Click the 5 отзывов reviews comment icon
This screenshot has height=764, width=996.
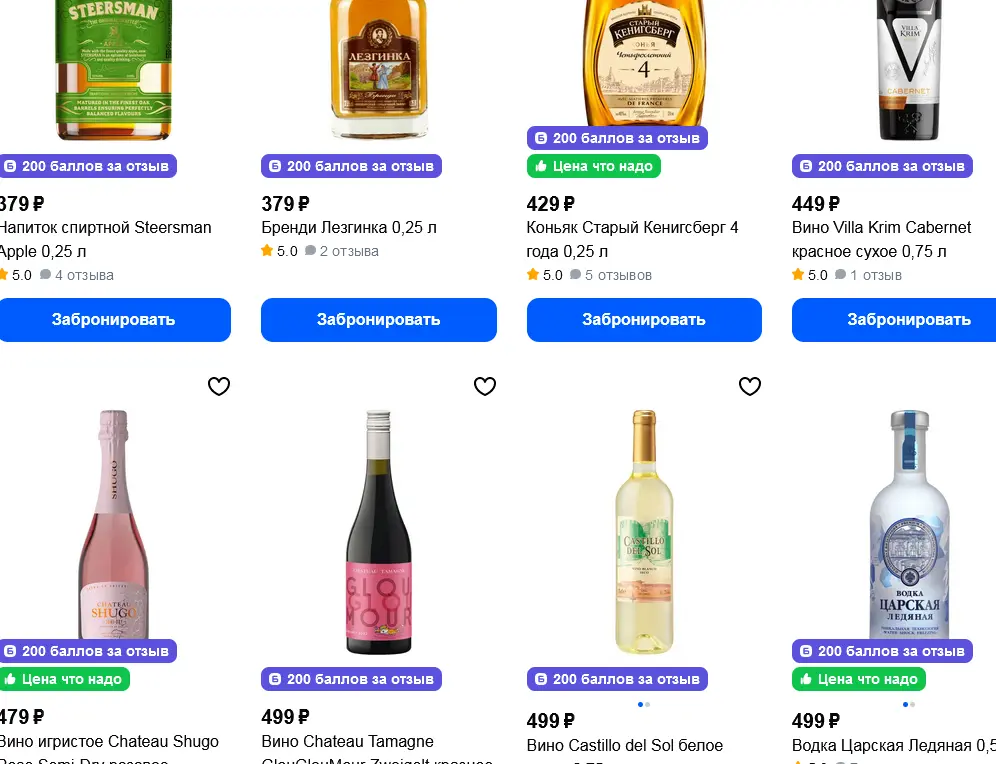576,275
